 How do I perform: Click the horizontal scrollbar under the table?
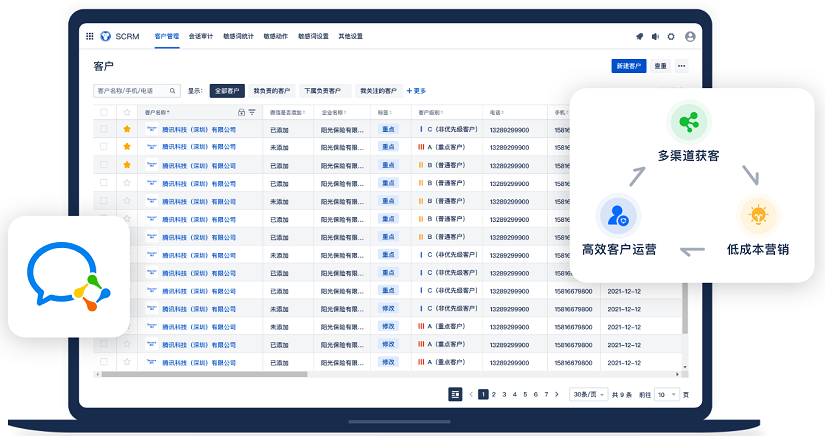(300, 375)
